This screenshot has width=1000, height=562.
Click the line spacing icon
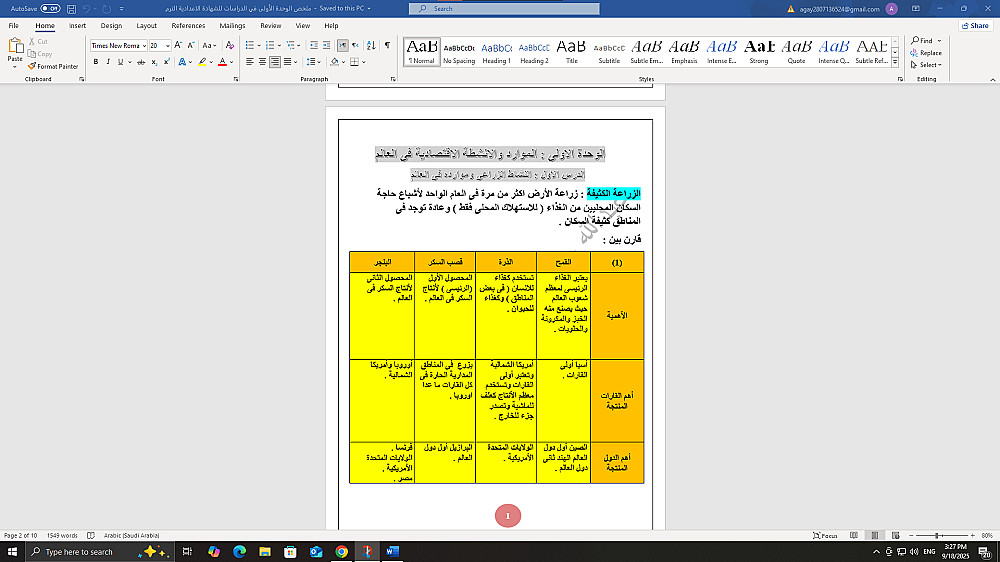[310, 62]
